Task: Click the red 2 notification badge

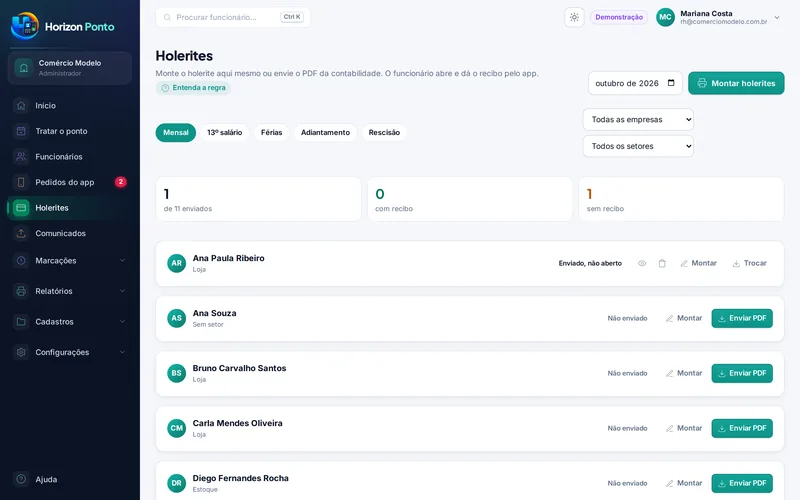Action: (x=120, y=182)
